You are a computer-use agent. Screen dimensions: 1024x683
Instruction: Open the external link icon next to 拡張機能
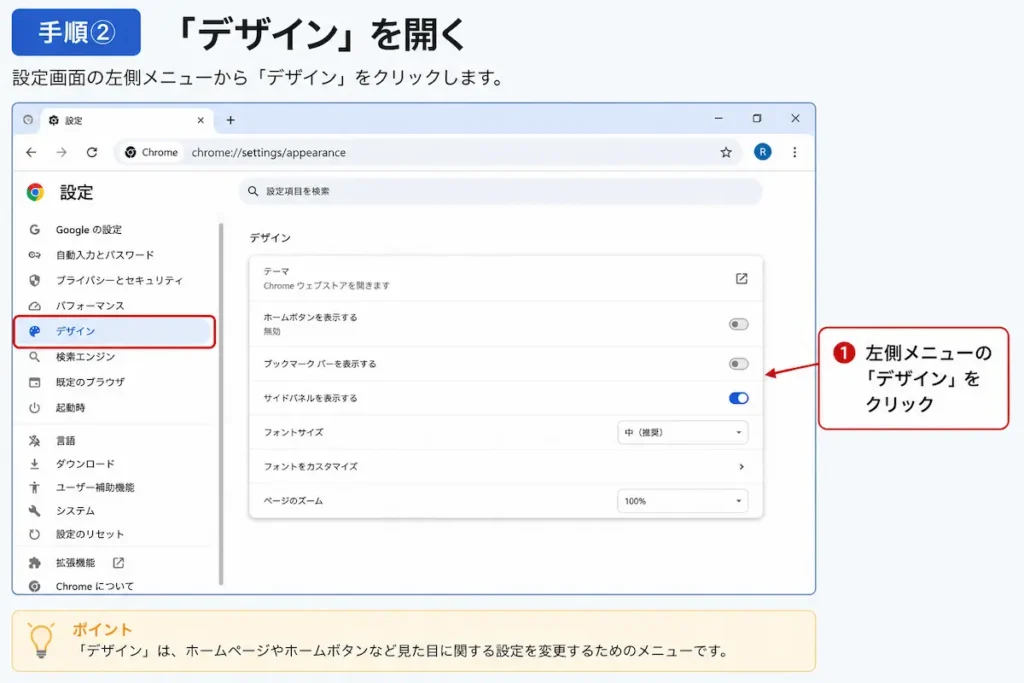coord(118,562)
